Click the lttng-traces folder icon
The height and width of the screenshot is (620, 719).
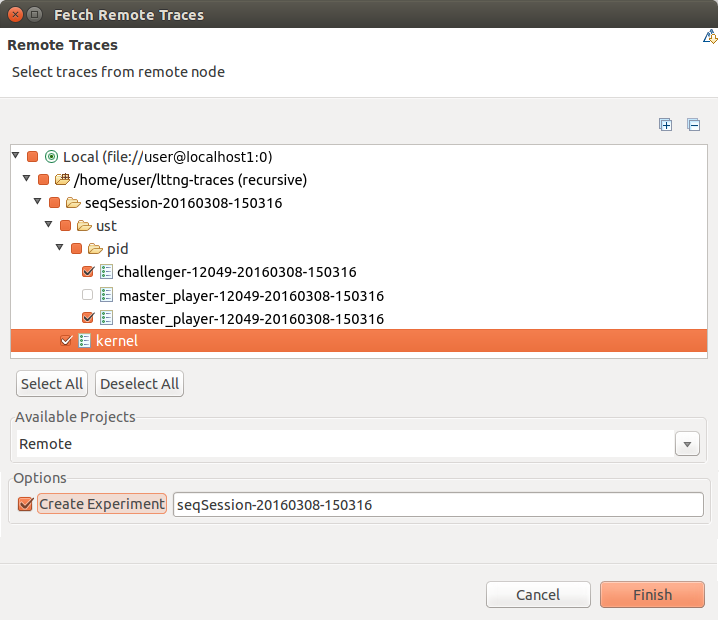click(x=62, y=180)
